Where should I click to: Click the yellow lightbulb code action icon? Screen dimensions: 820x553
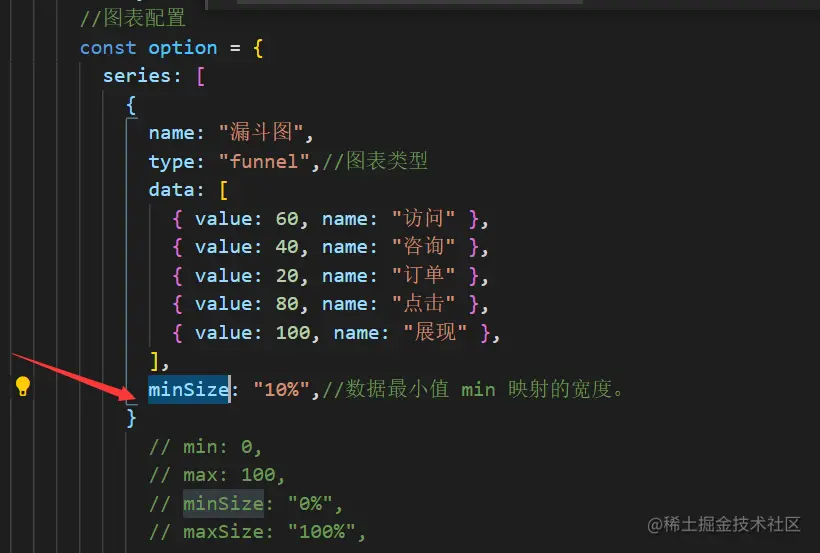coord(22,386)
